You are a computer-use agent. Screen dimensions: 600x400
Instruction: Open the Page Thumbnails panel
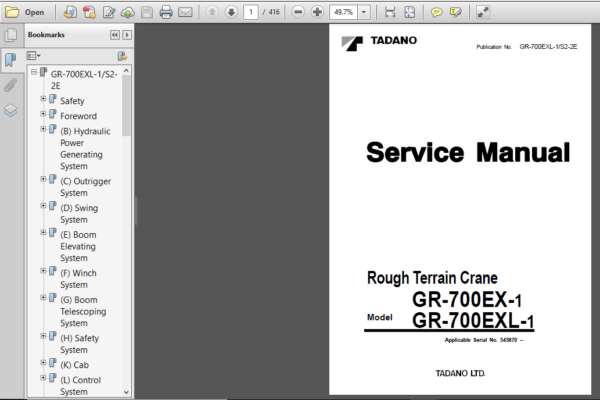coord(11,35)
